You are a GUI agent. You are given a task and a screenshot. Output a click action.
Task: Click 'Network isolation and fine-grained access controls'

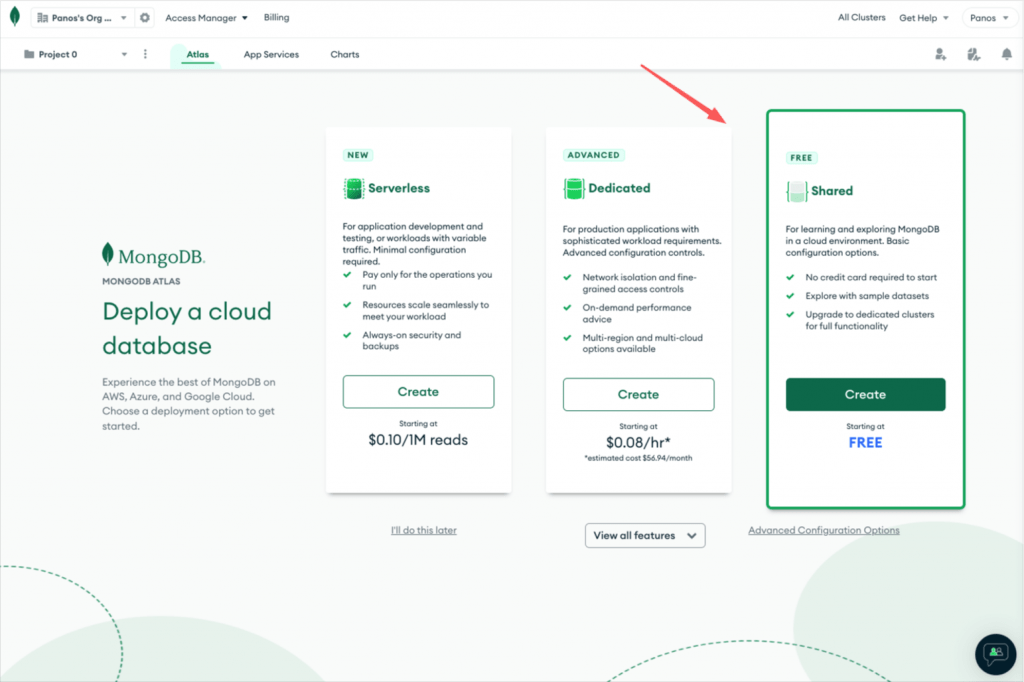pyautogui.click(x=639, y=283)
